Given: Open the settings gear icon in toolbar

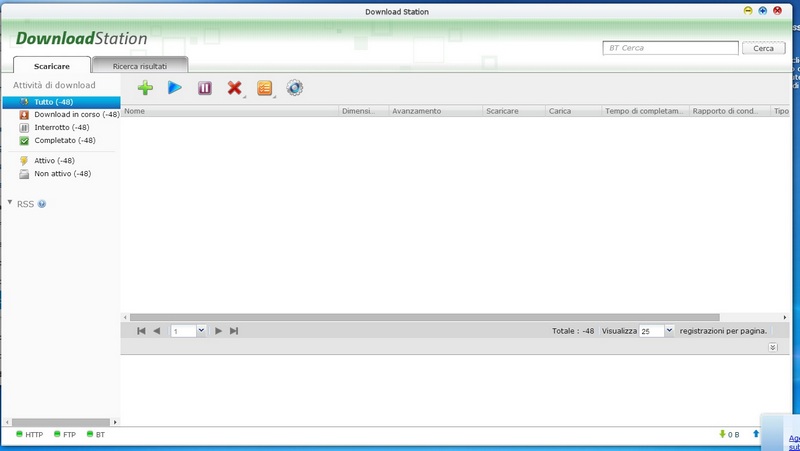Looking at the screenshot, I should click(x=294, y=88).
